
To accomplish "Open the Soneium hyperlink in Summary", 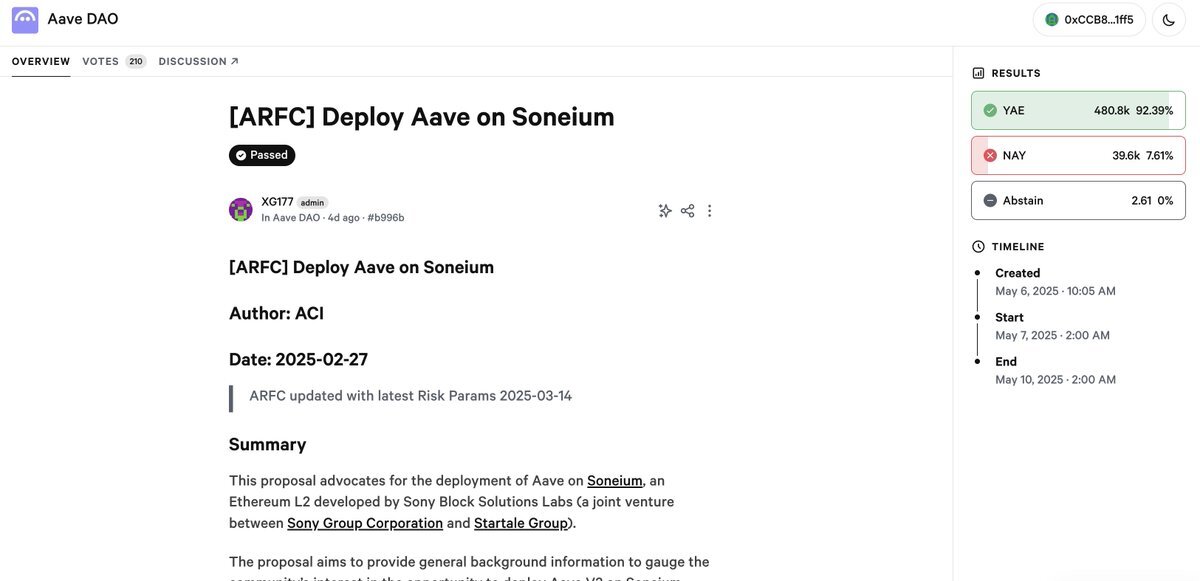I will (615, 481).
